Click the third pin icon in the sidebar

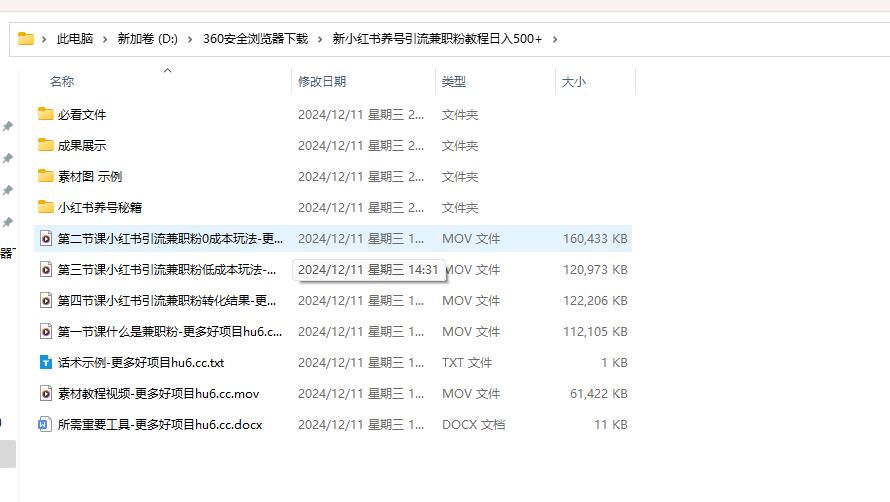pyautogui.click(x=8, y=190)
